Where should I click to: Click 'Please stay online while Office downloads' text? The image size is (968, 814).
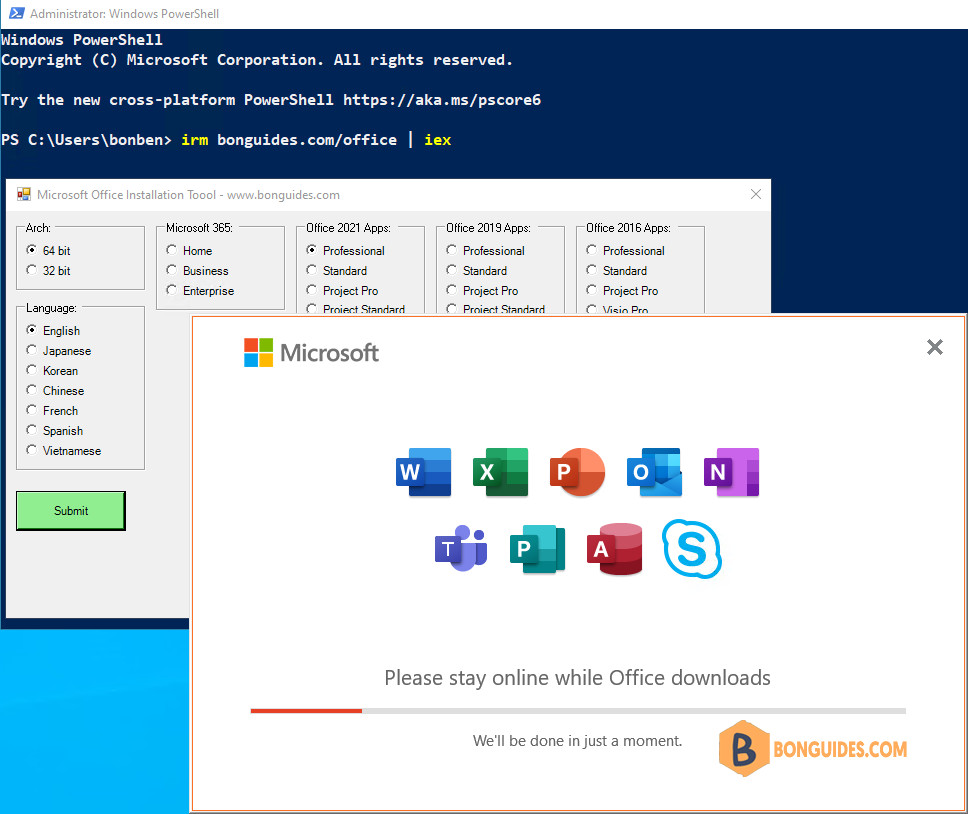(577, 678)
